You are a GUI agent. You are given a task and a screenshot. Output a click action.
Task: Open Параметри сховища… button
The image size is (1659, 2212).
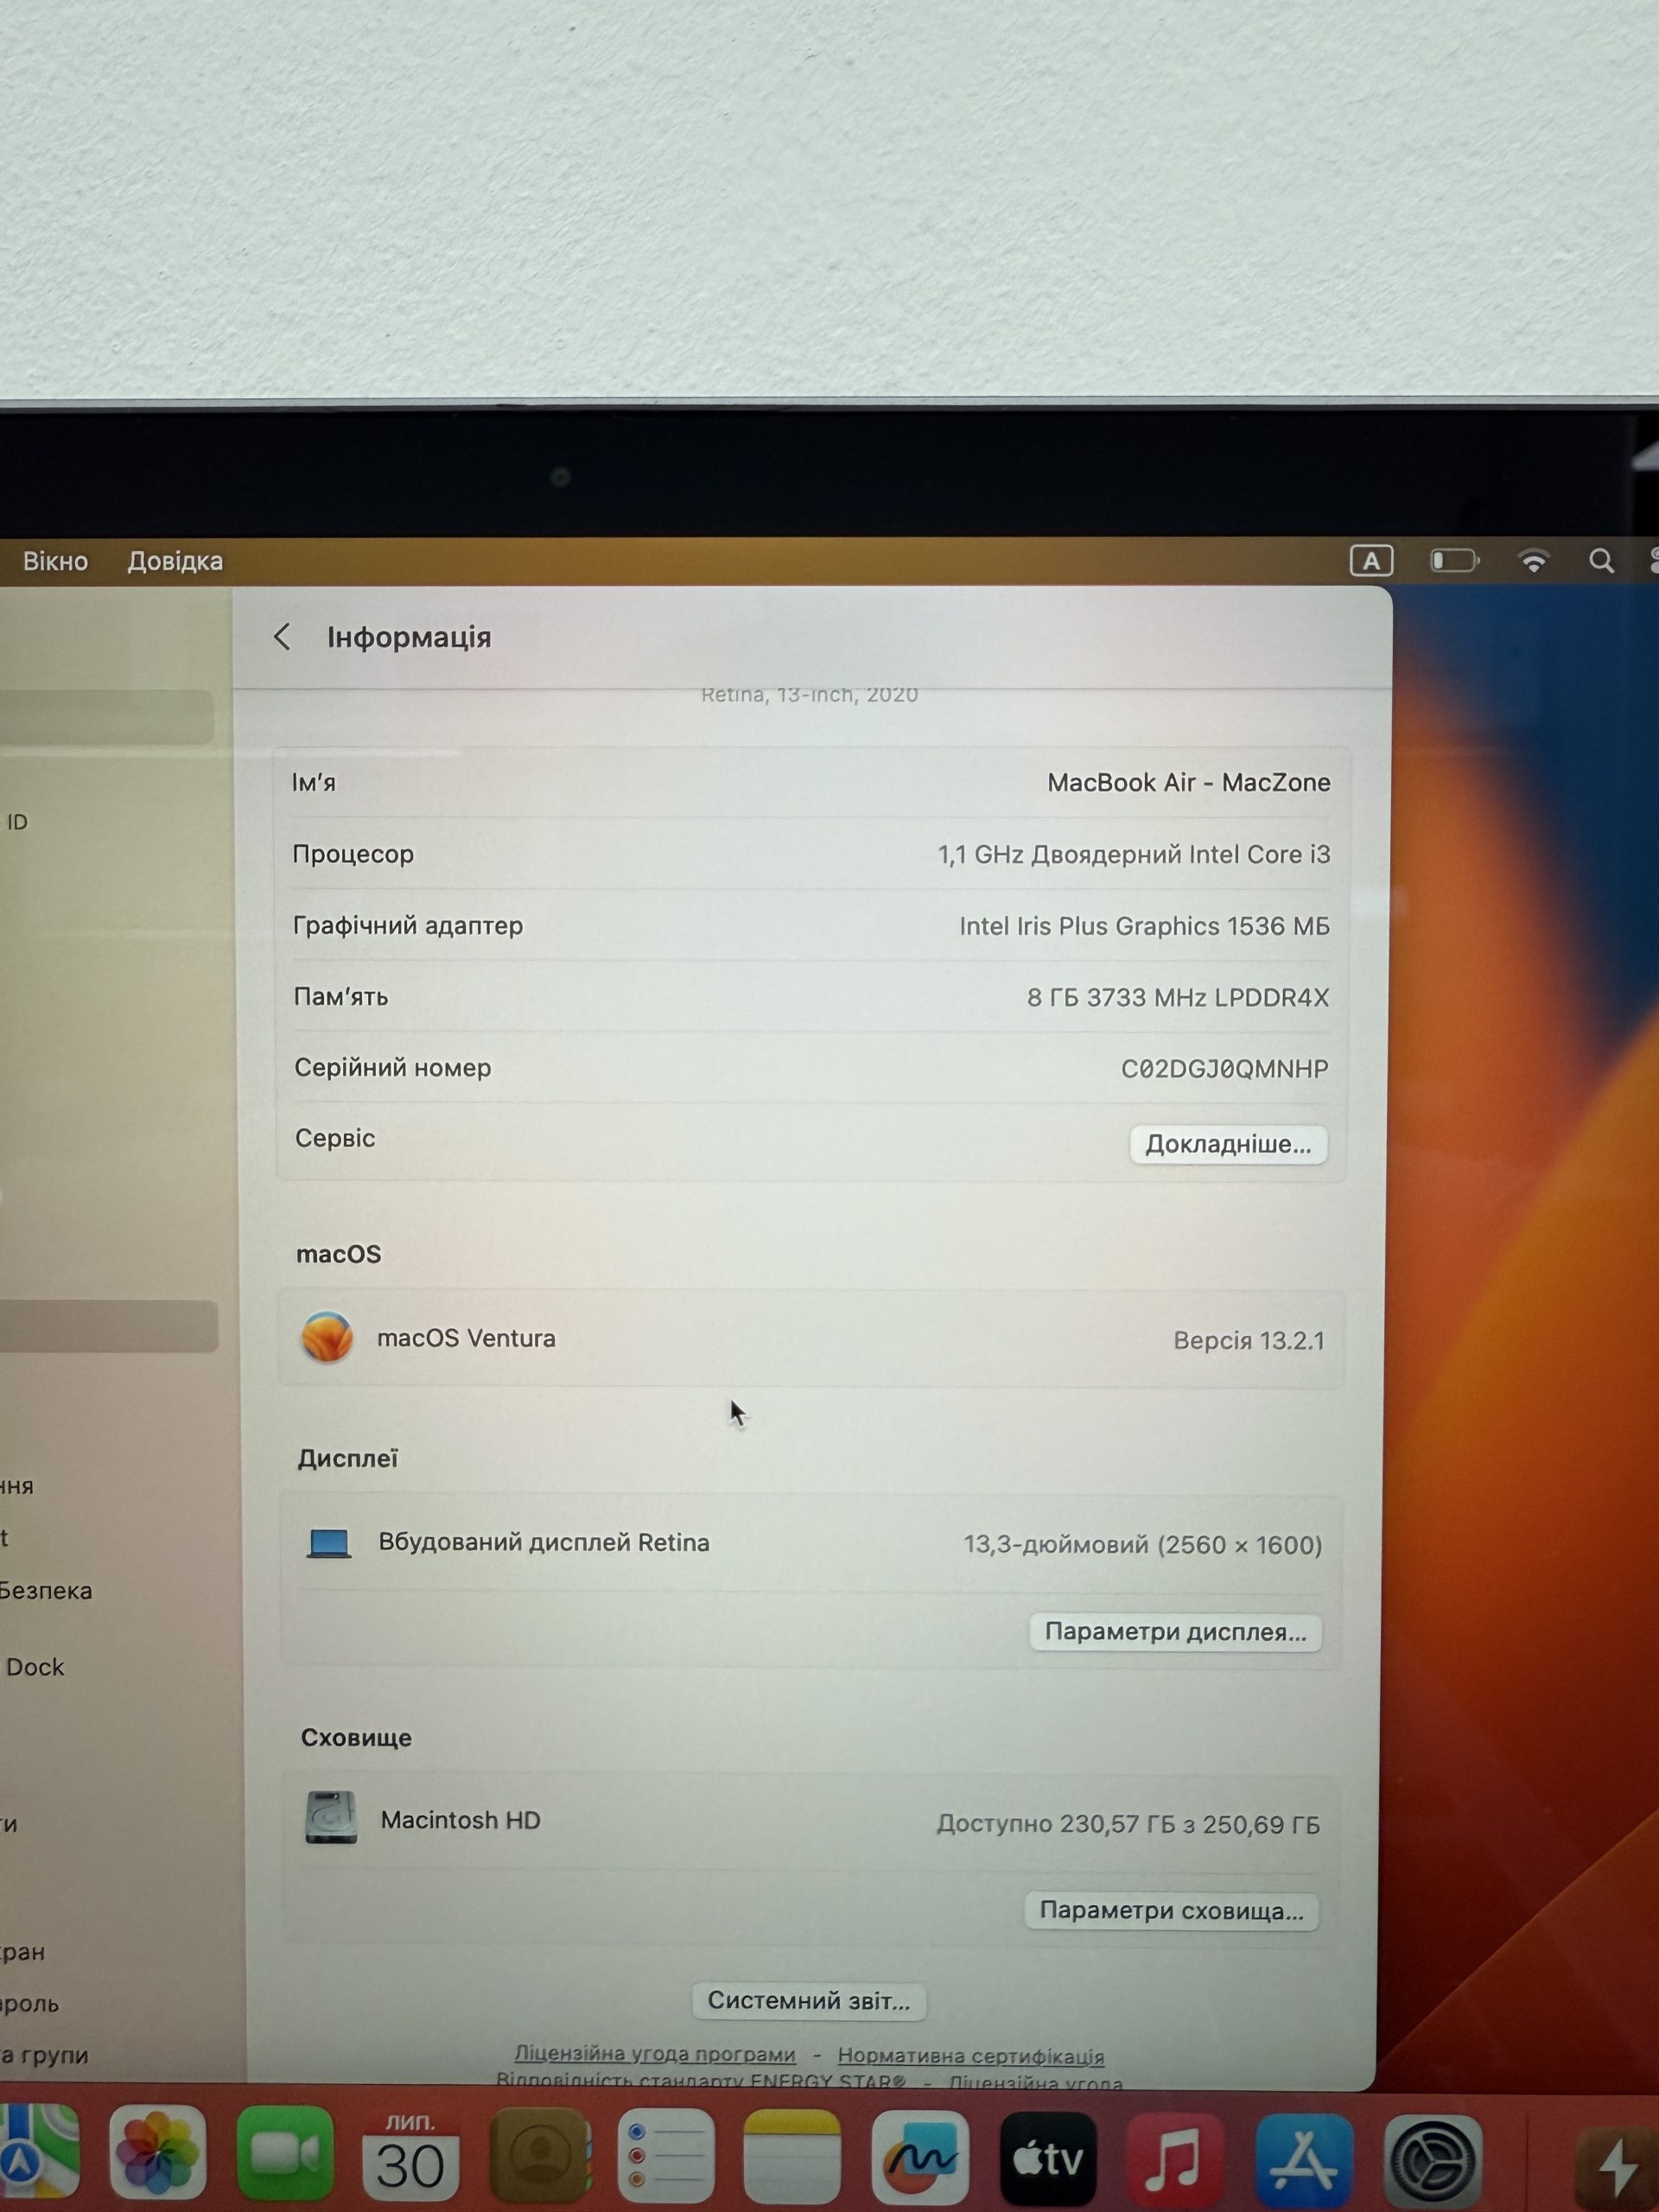pos(1171,1911)
